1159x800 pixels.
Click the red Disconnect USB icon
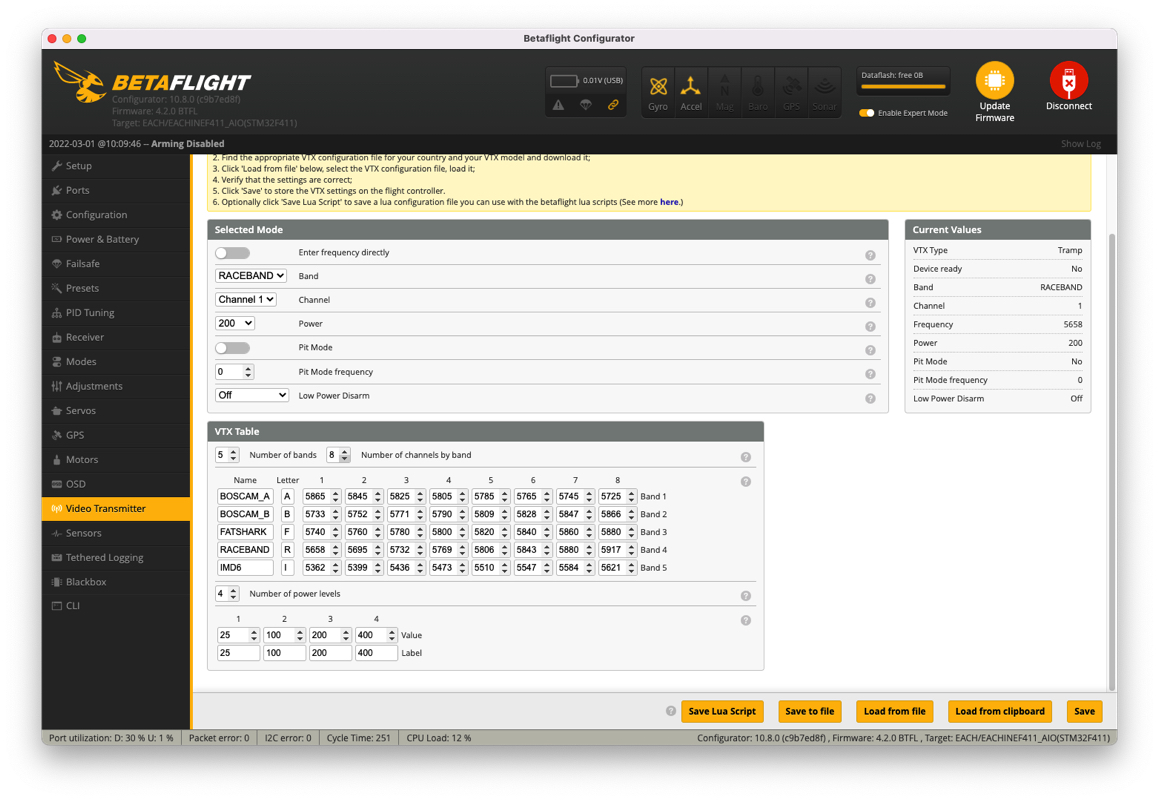1068,81
